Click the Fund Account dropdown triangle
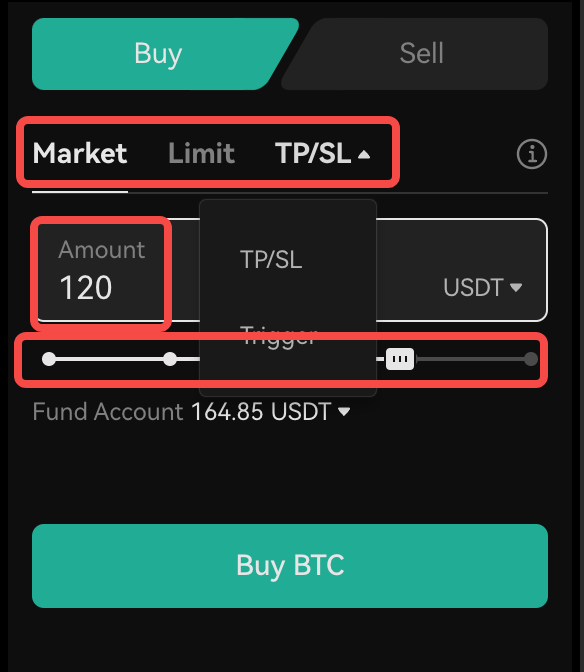This screenshot has width=584, height=672. 344,412
